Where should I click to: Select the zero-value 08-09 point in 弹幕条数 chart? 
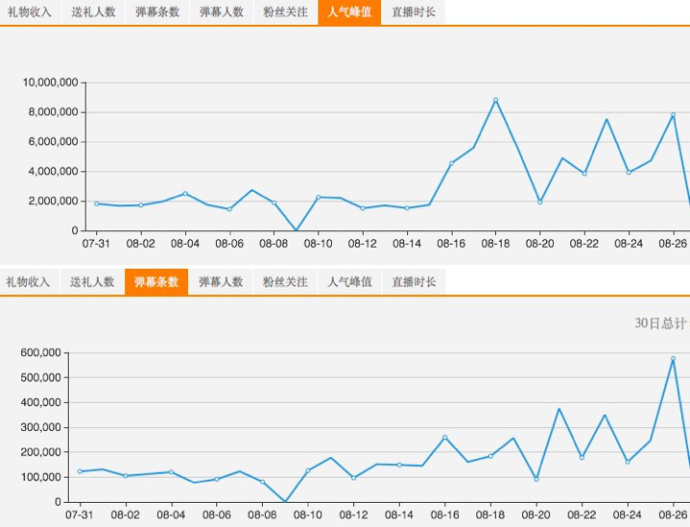coord(285,501)
